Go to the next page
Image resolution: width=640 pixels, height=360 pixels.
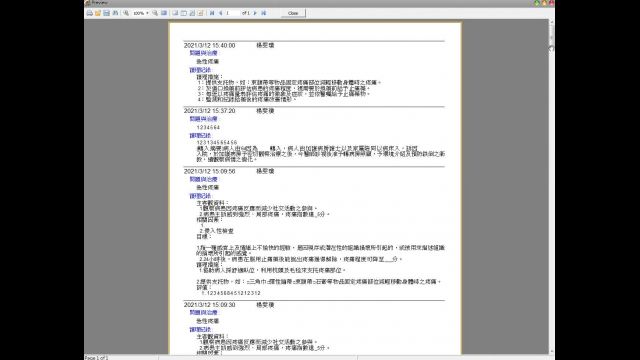pos(256,13)
